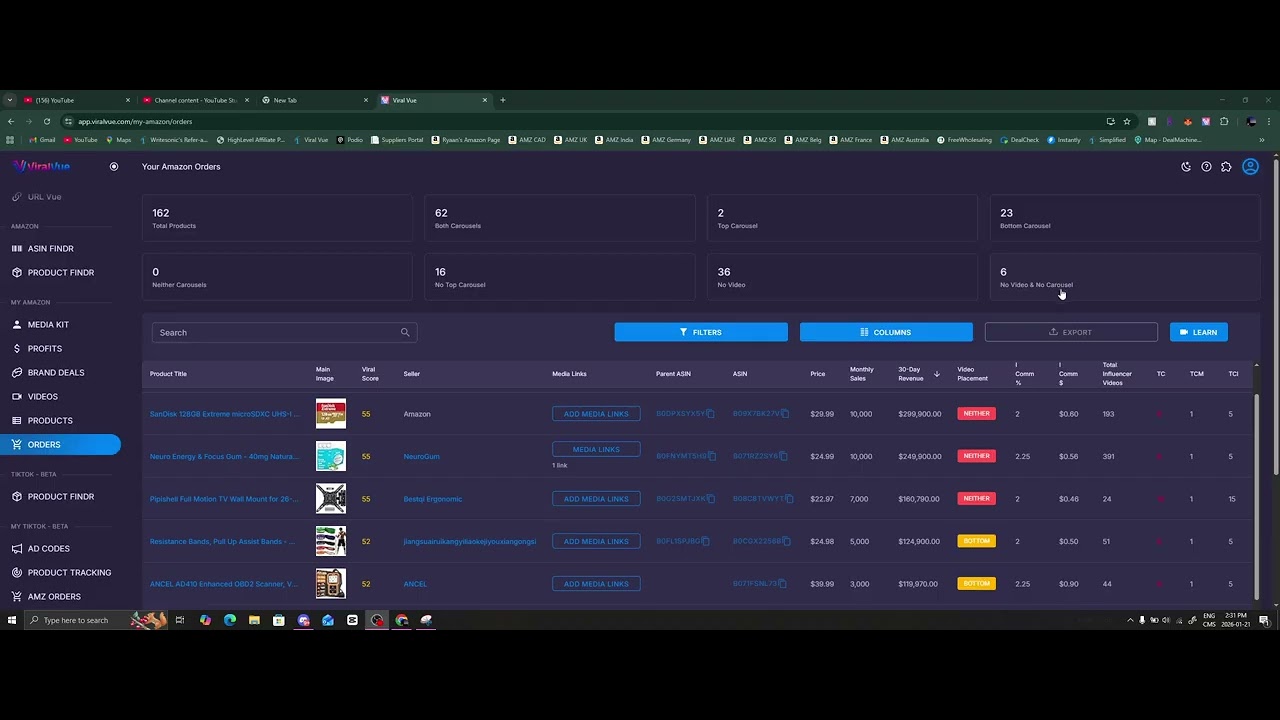The height and width of the screenshot is (720, 1280).
Task: Select the ORDERS sidebar item
Action: (60, 444)
